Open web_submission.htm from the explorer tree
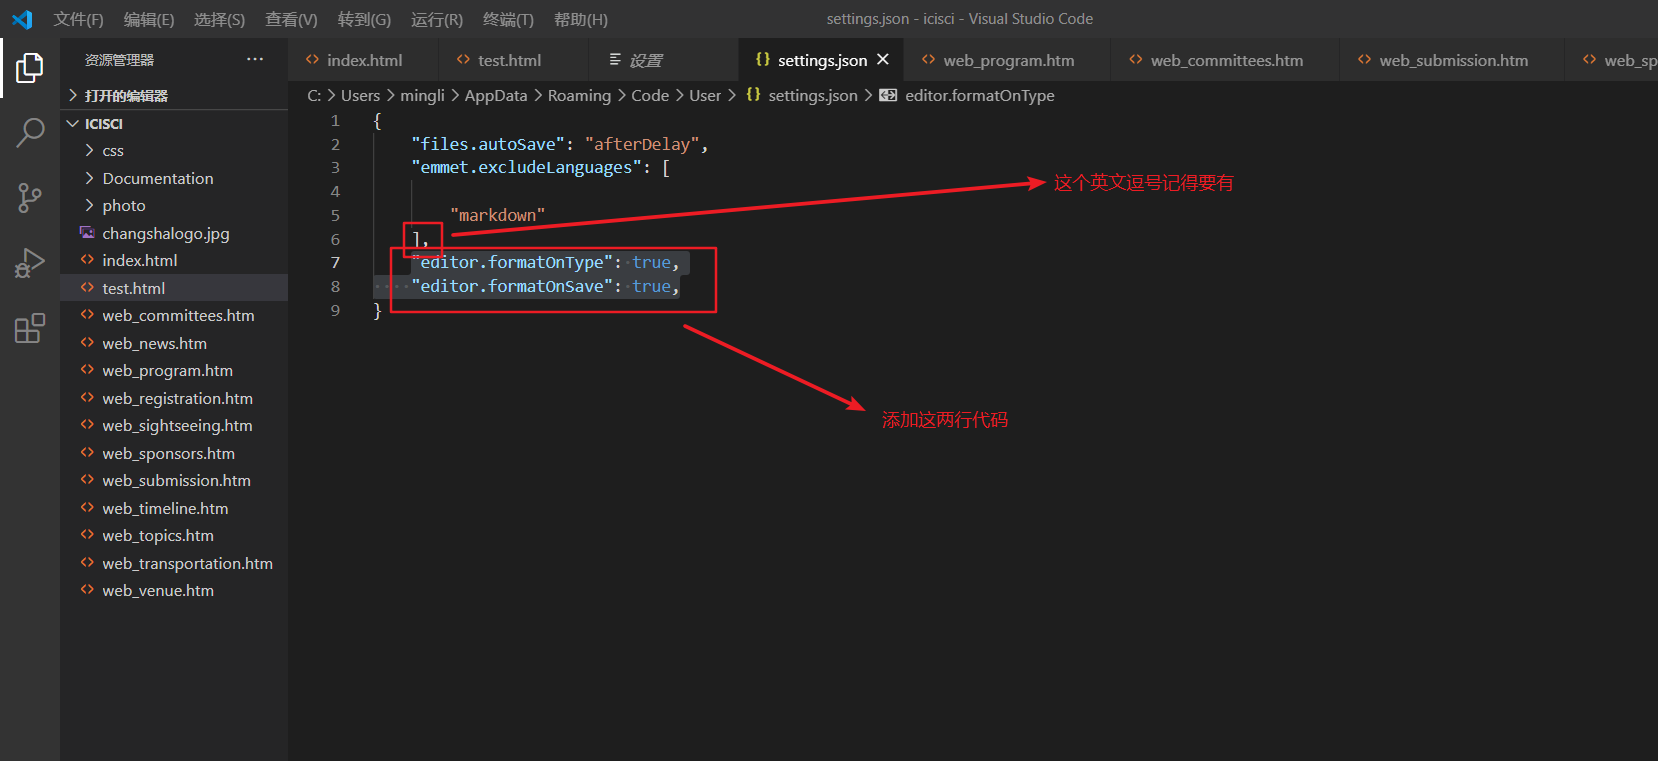 click(176, 480)
